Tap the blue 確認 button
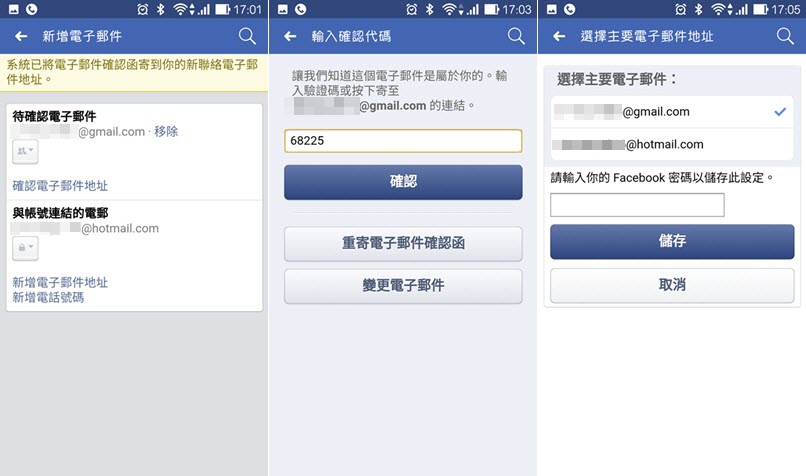Image resolution: width=806 pixels, height=476 pixels. [x=403, y=182]
